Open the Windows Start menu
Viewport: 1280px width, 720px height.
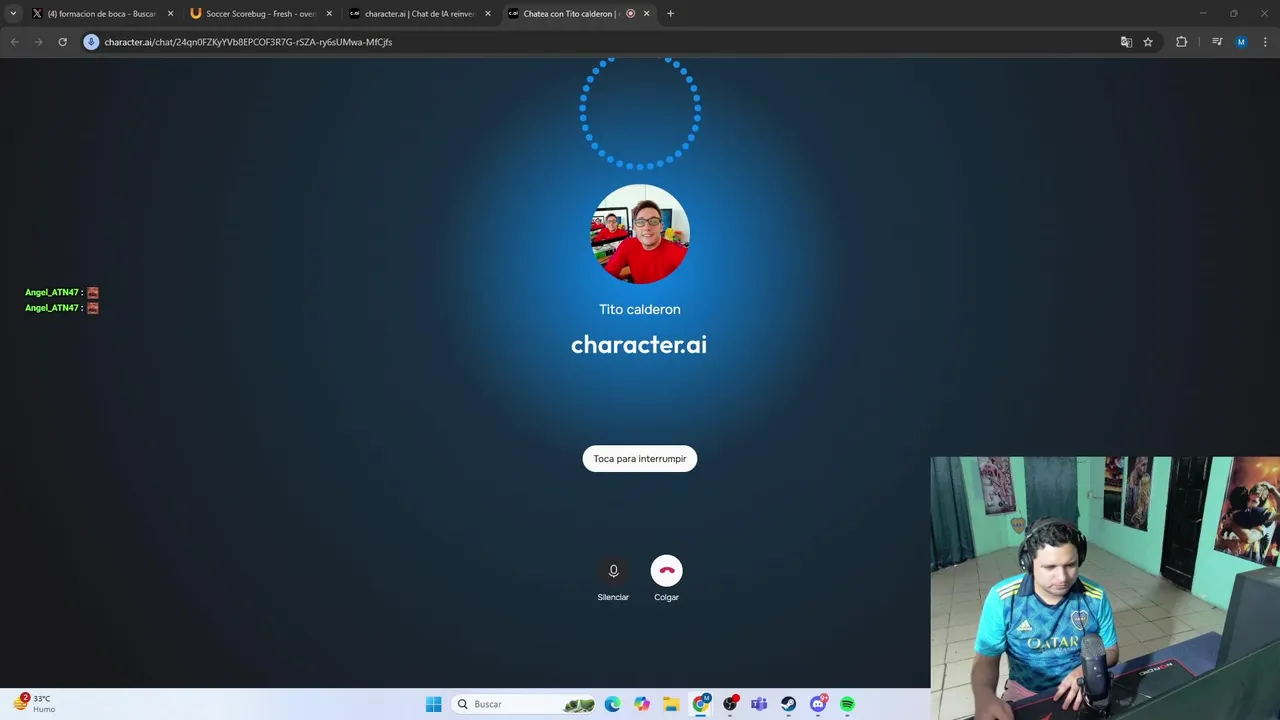click(x=433, y=704)
